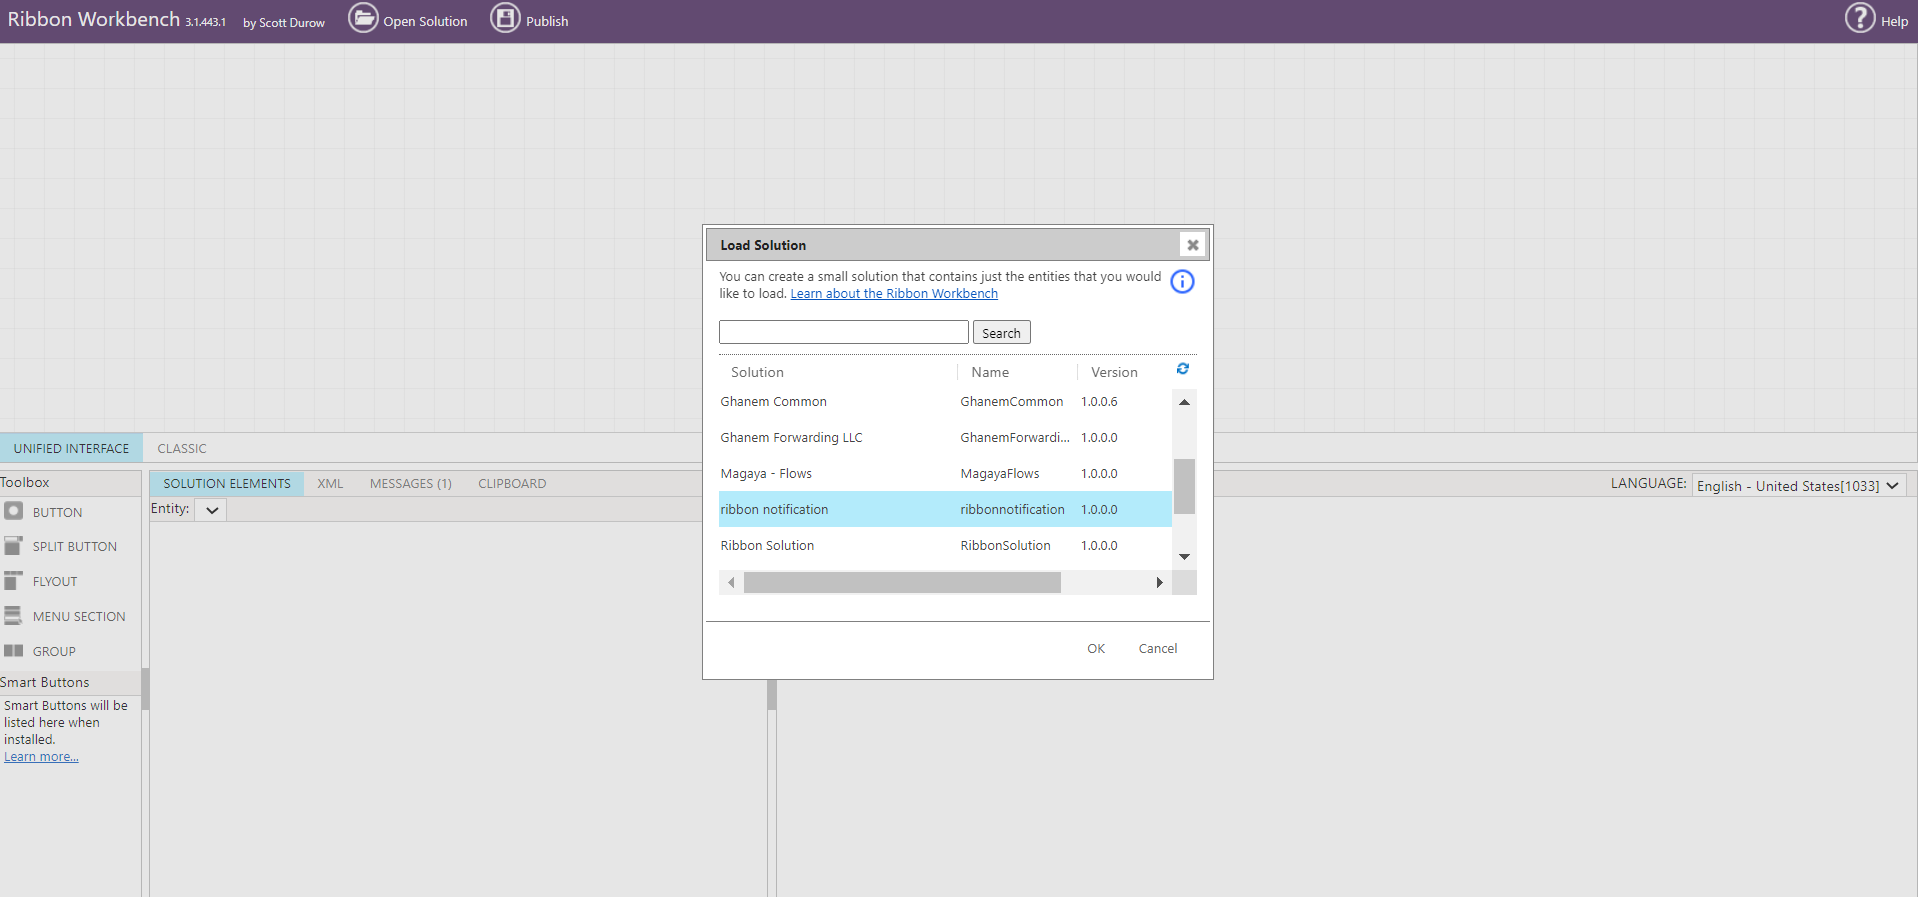Select the Group toolbox item
1918x897 pixels.
click(54, 652)
